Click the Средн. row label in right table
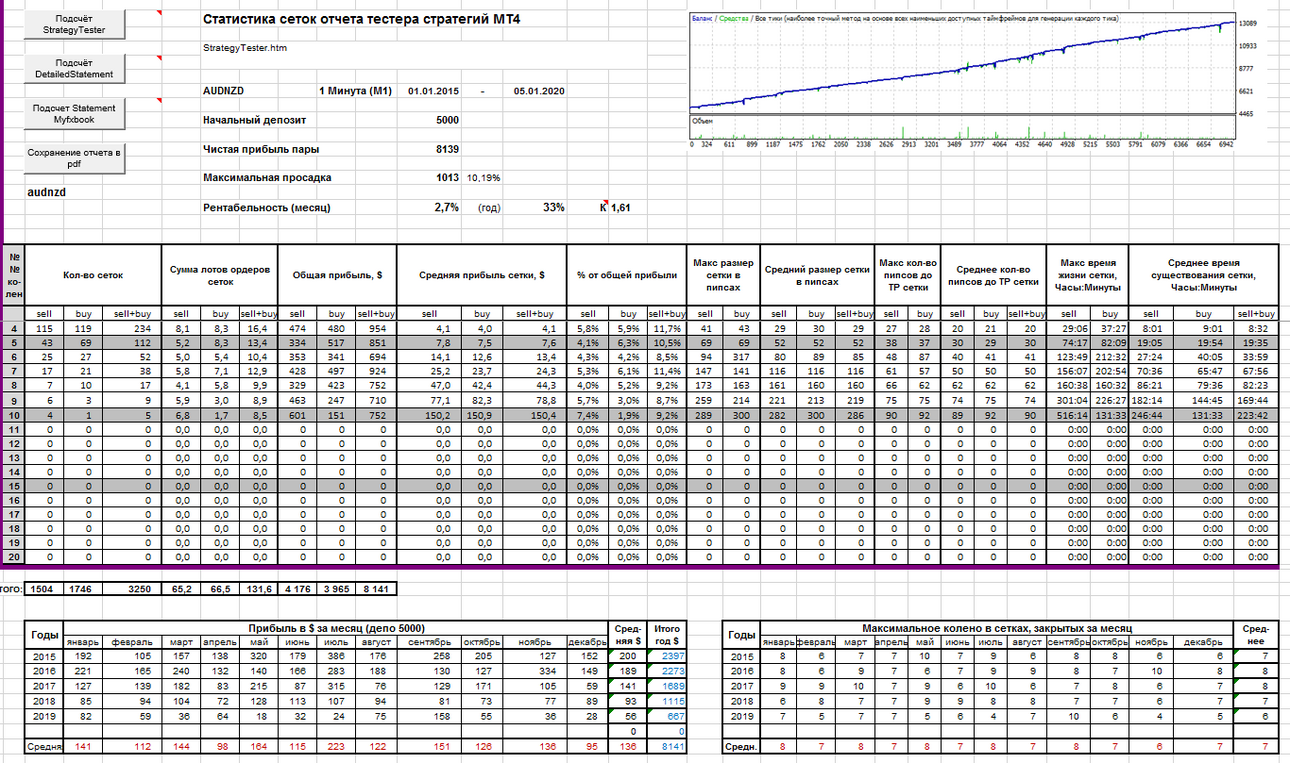 pos(741,746)
